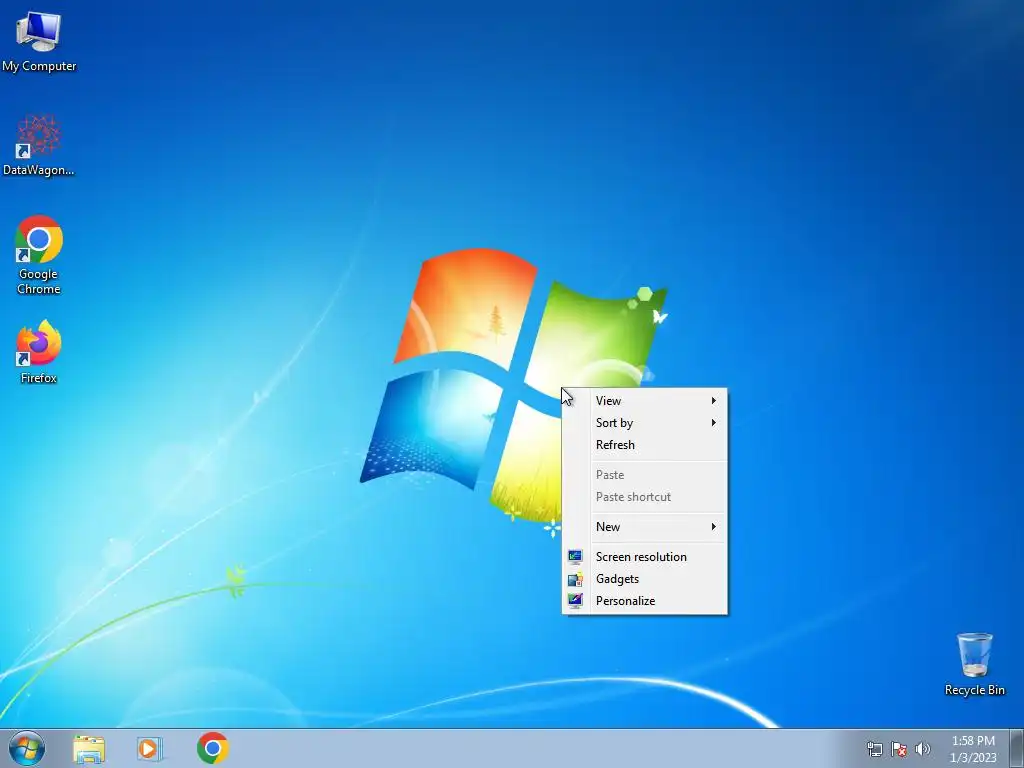Open Gadgets from the context menu
1024x768 pixels.
(x=645, y=579)
